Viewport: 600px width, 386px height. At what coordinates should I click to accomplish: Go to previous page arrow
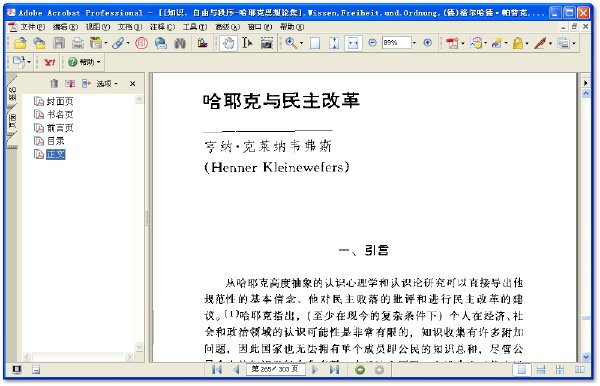click(236, 370)
